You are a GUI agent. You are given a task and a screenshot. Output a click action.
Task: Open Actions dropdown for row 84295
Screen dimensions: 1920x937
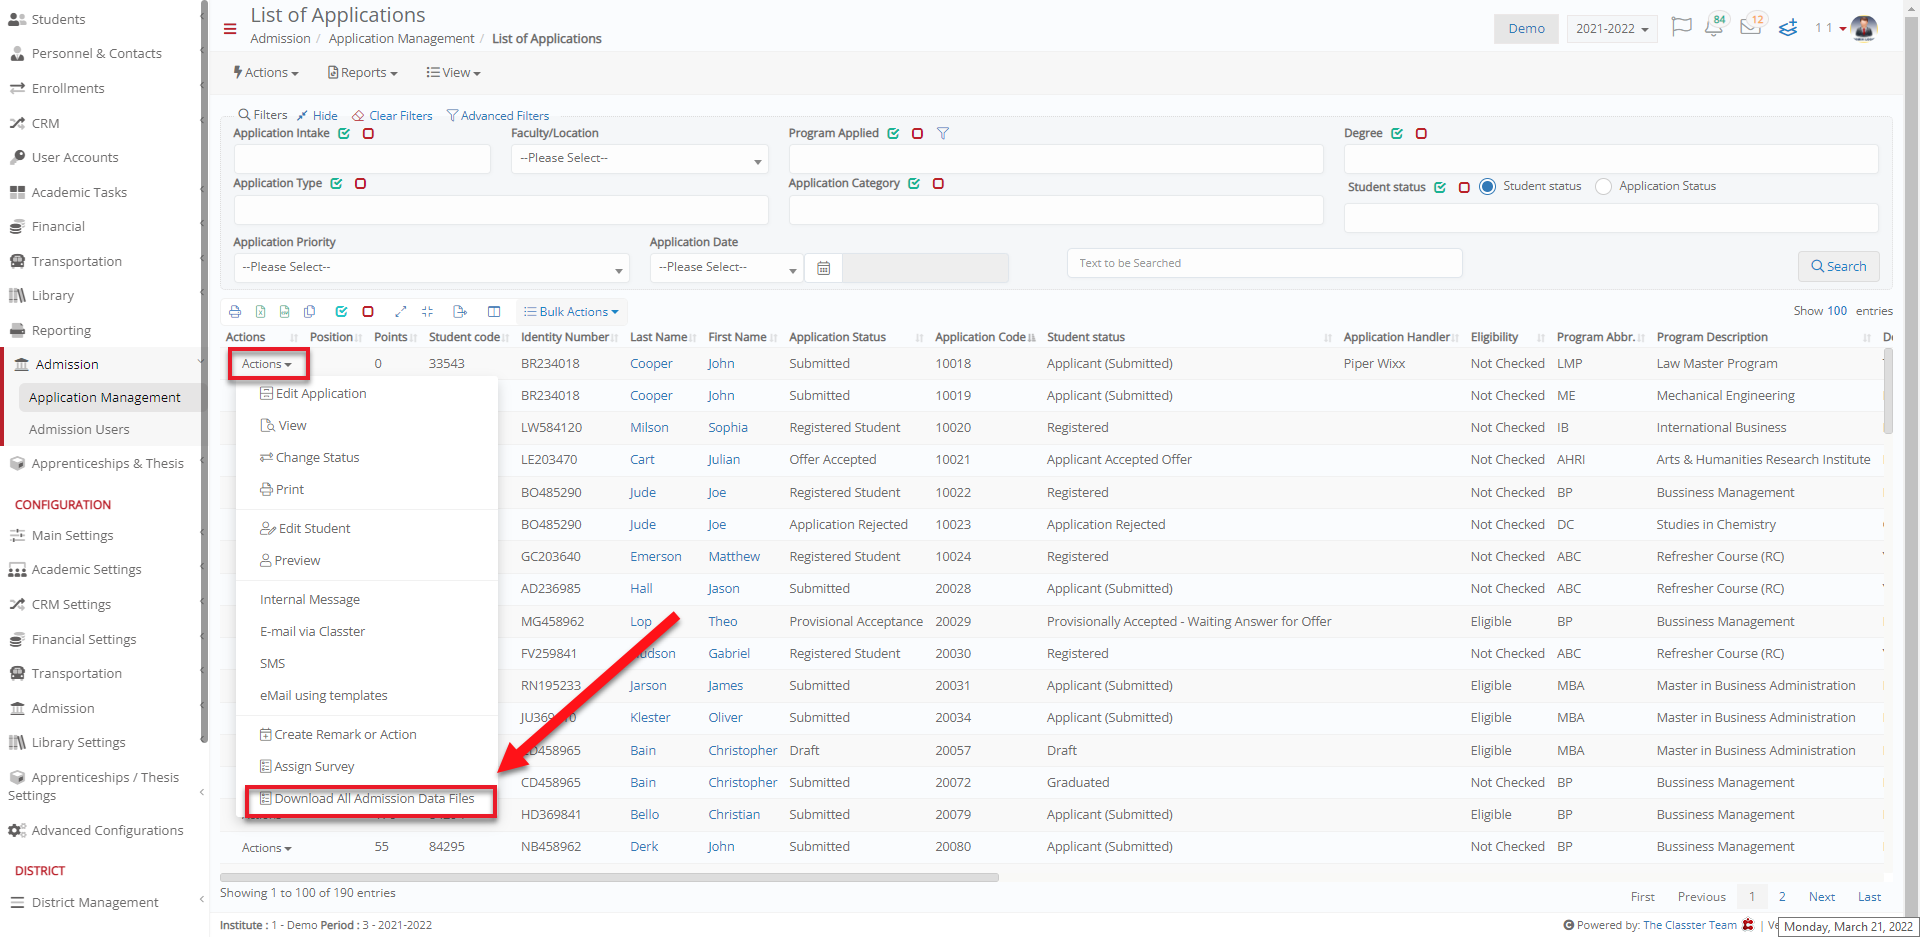267,847
